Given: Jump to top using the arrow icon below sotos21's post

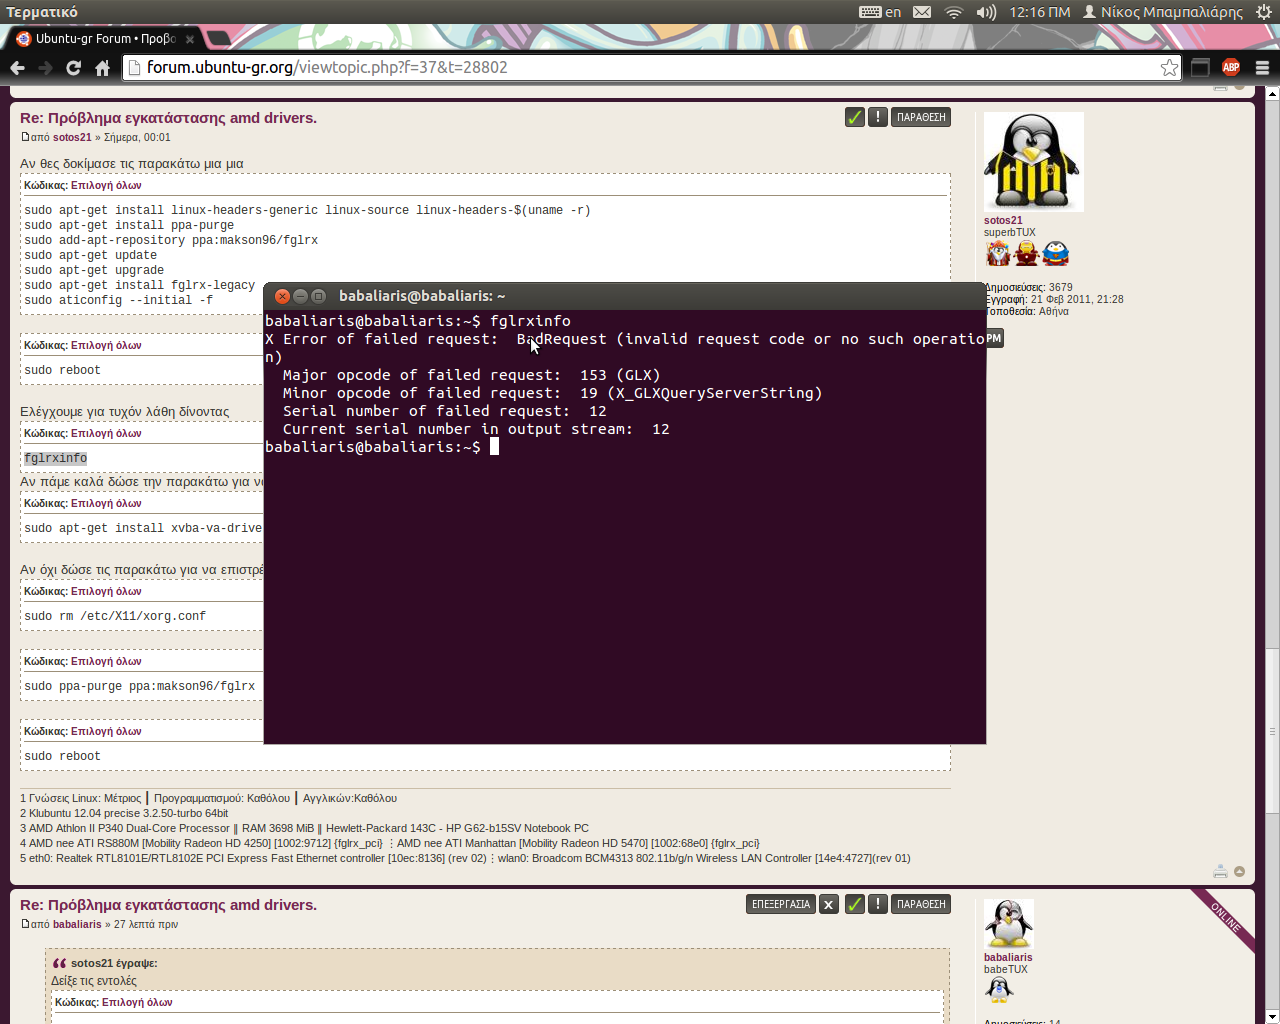Looking at the screenshot, I should [1240, 871].
